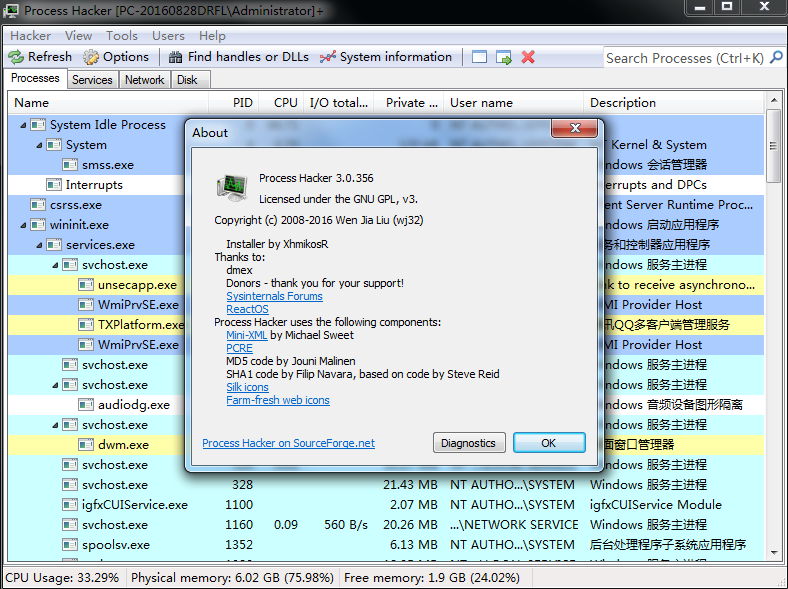Click the search magnifier icon
Viewport: 788px width, 589px height.
tap(776, 57)
